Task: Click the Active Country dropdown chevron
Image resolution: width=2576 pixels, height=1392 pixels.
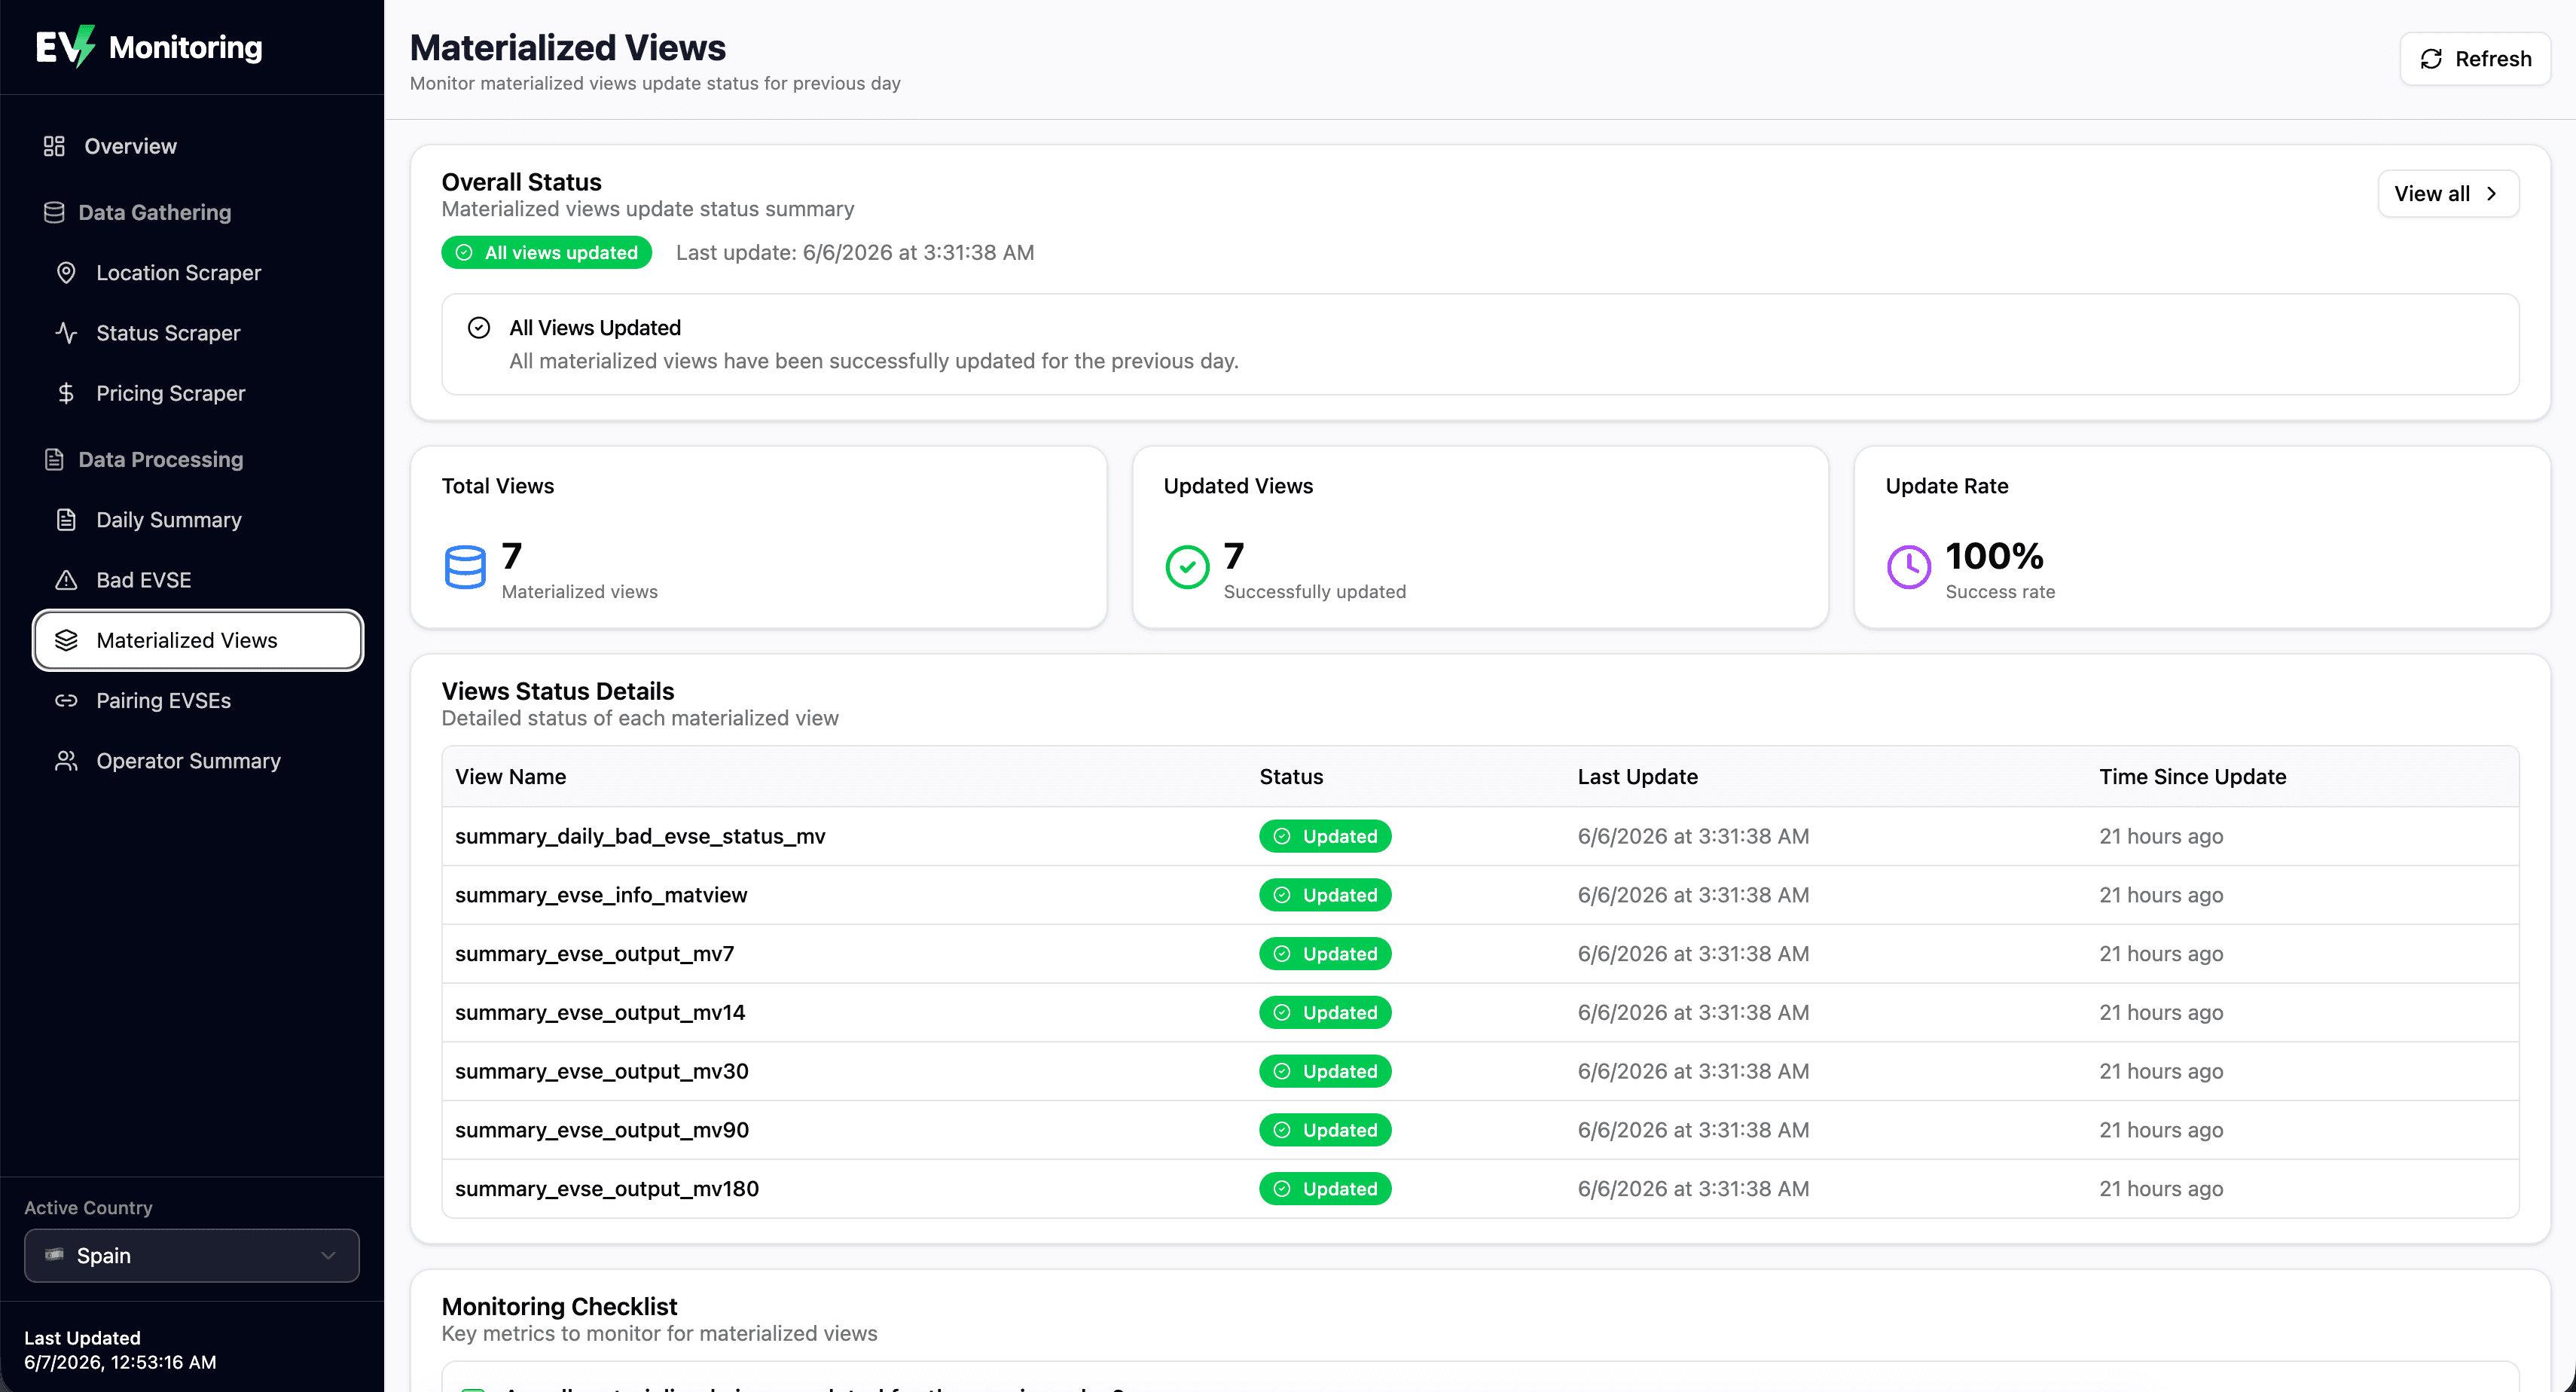Action: pos(328,1255)
